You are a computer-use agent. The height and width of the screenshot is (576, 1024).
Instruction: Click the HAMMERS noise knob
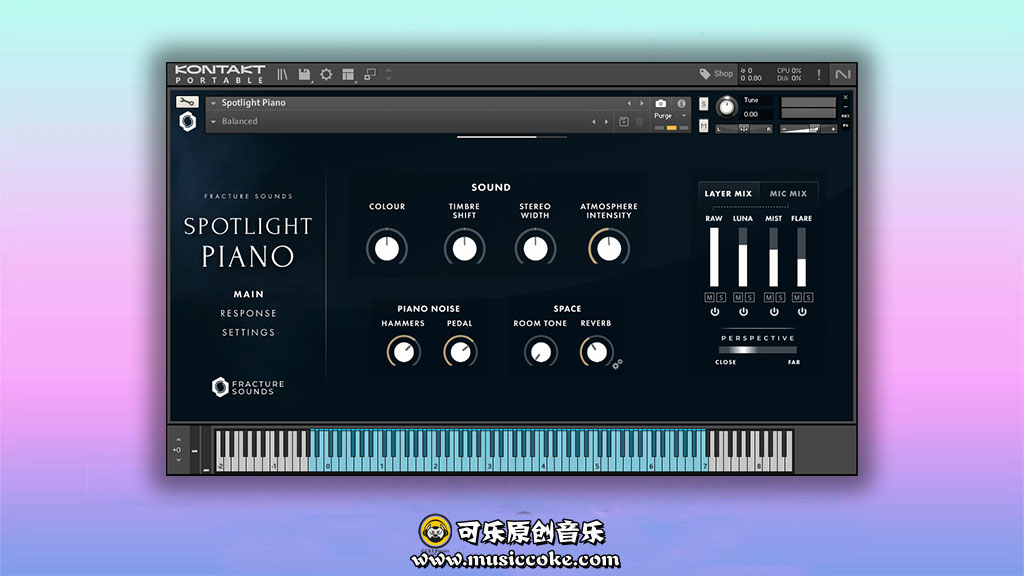(x=404, y=352)
